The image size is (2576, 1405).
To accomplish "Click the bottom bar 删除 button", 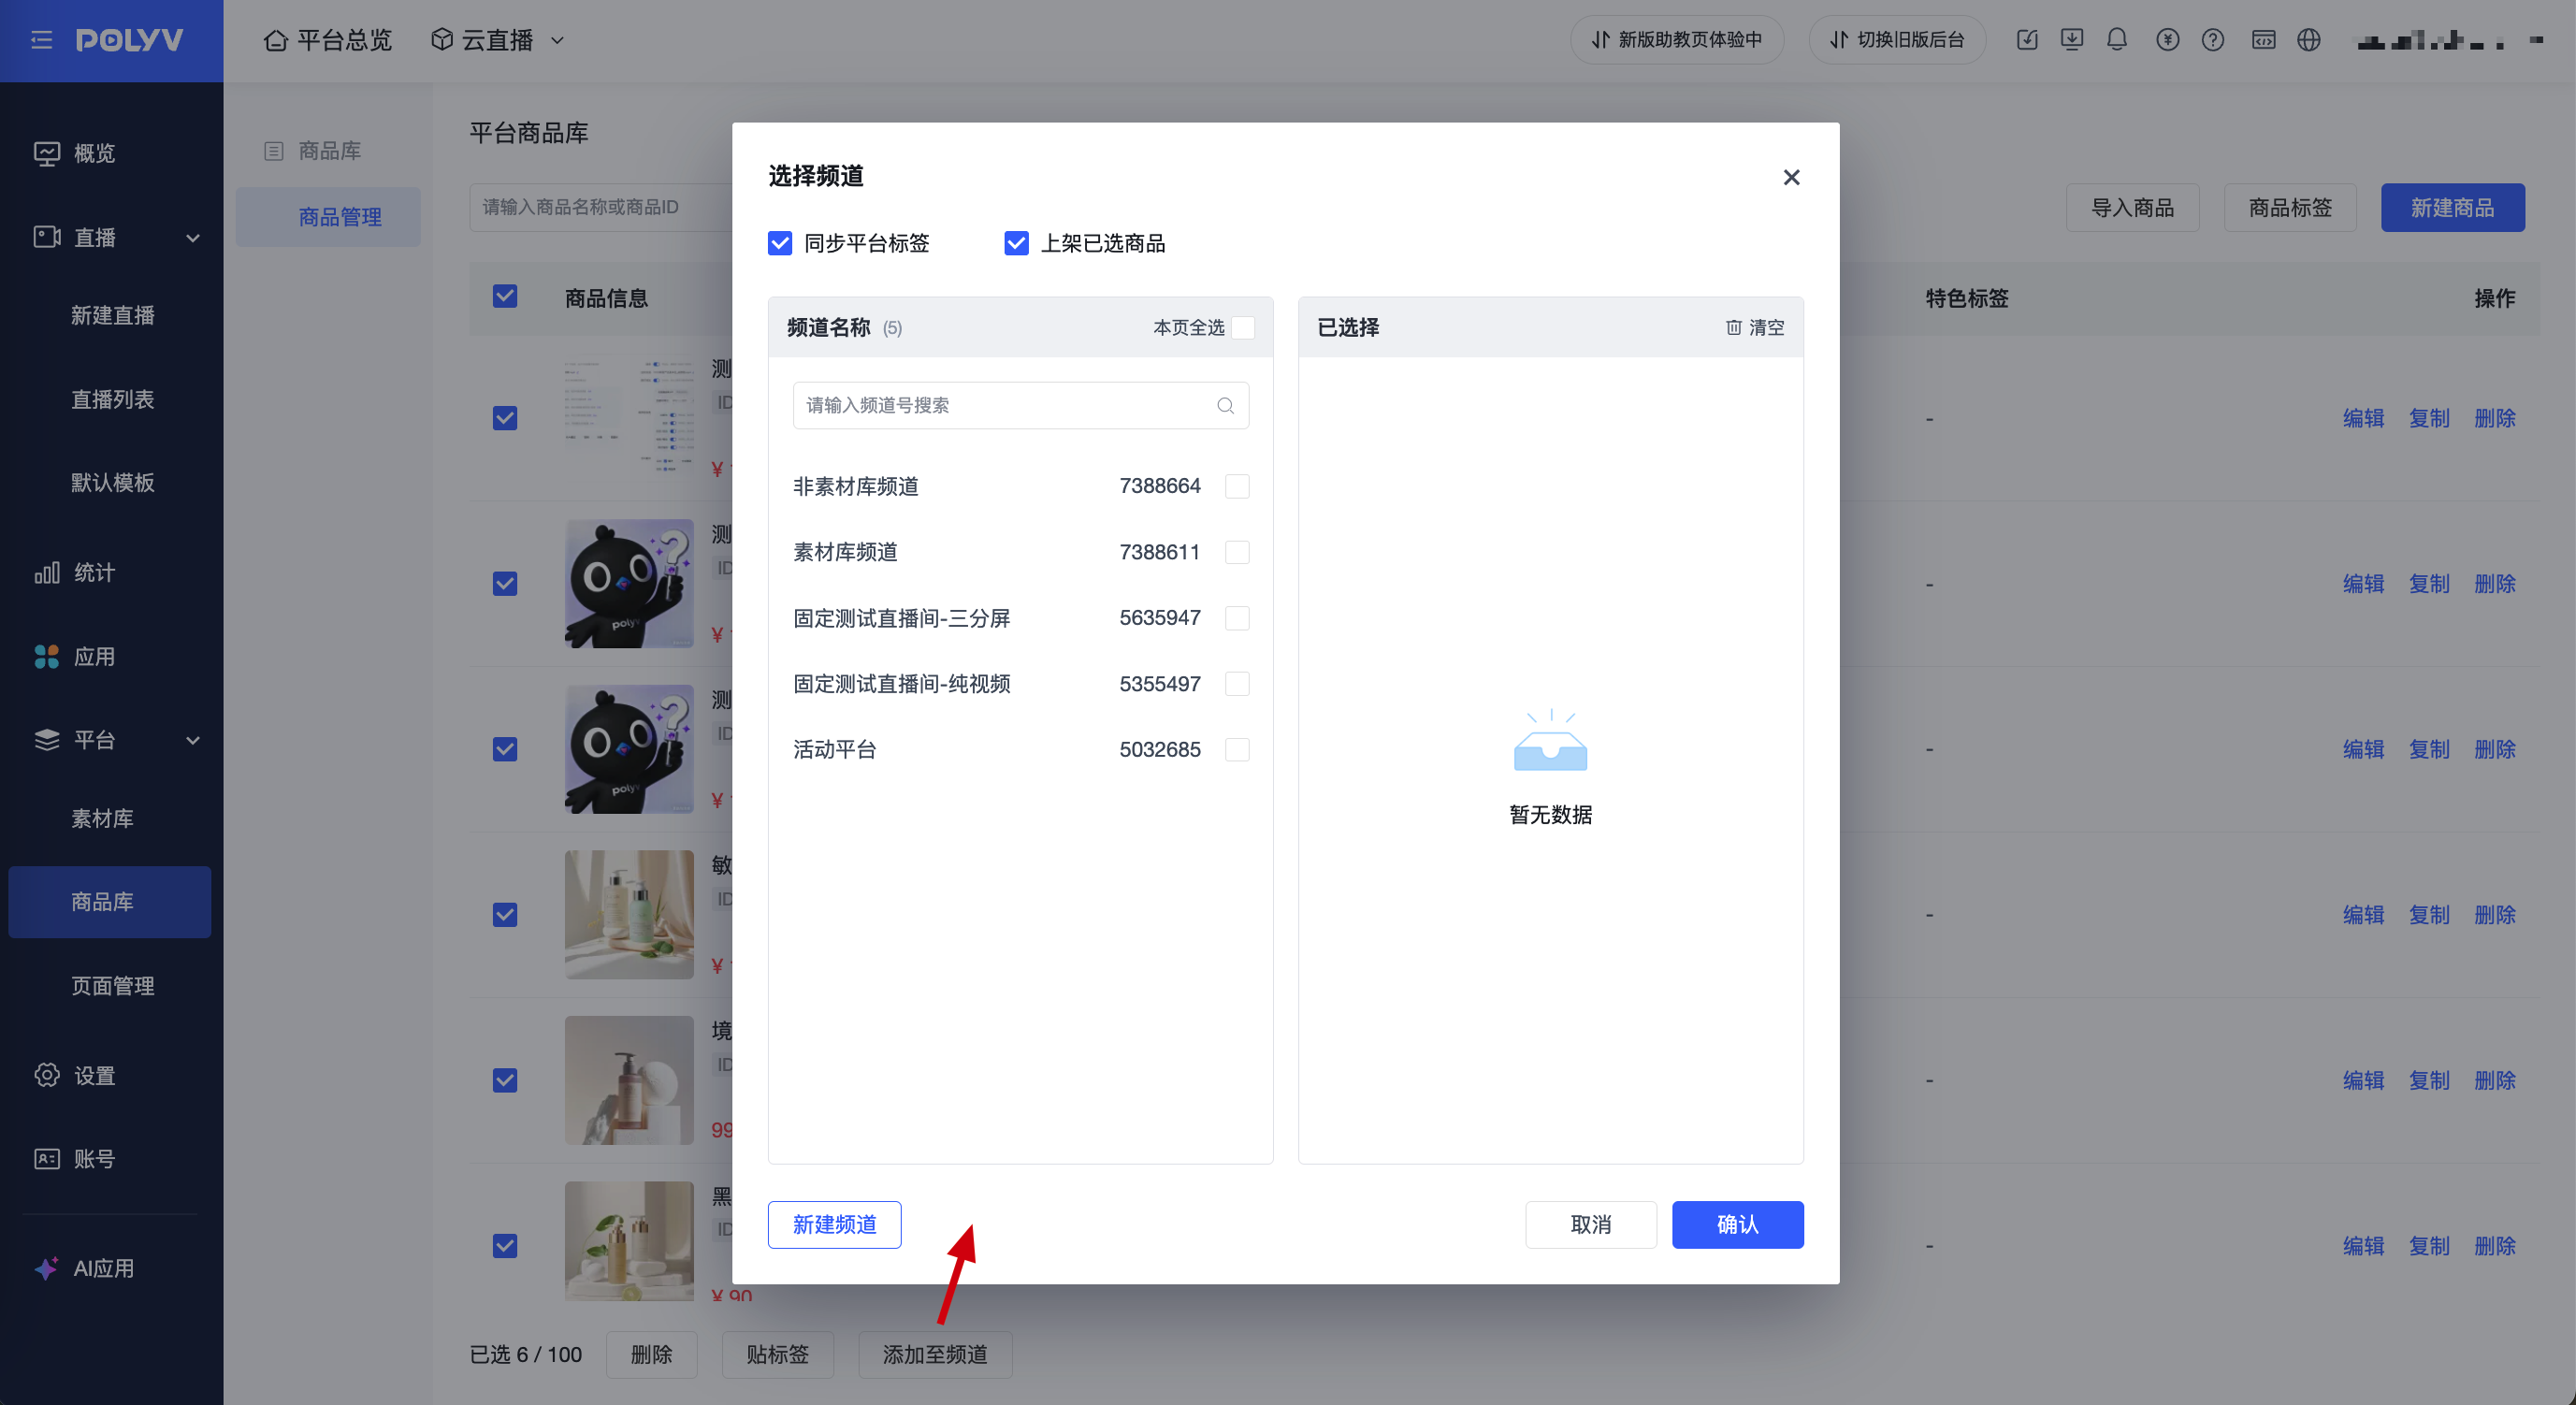I will [x=651, y=1354].
